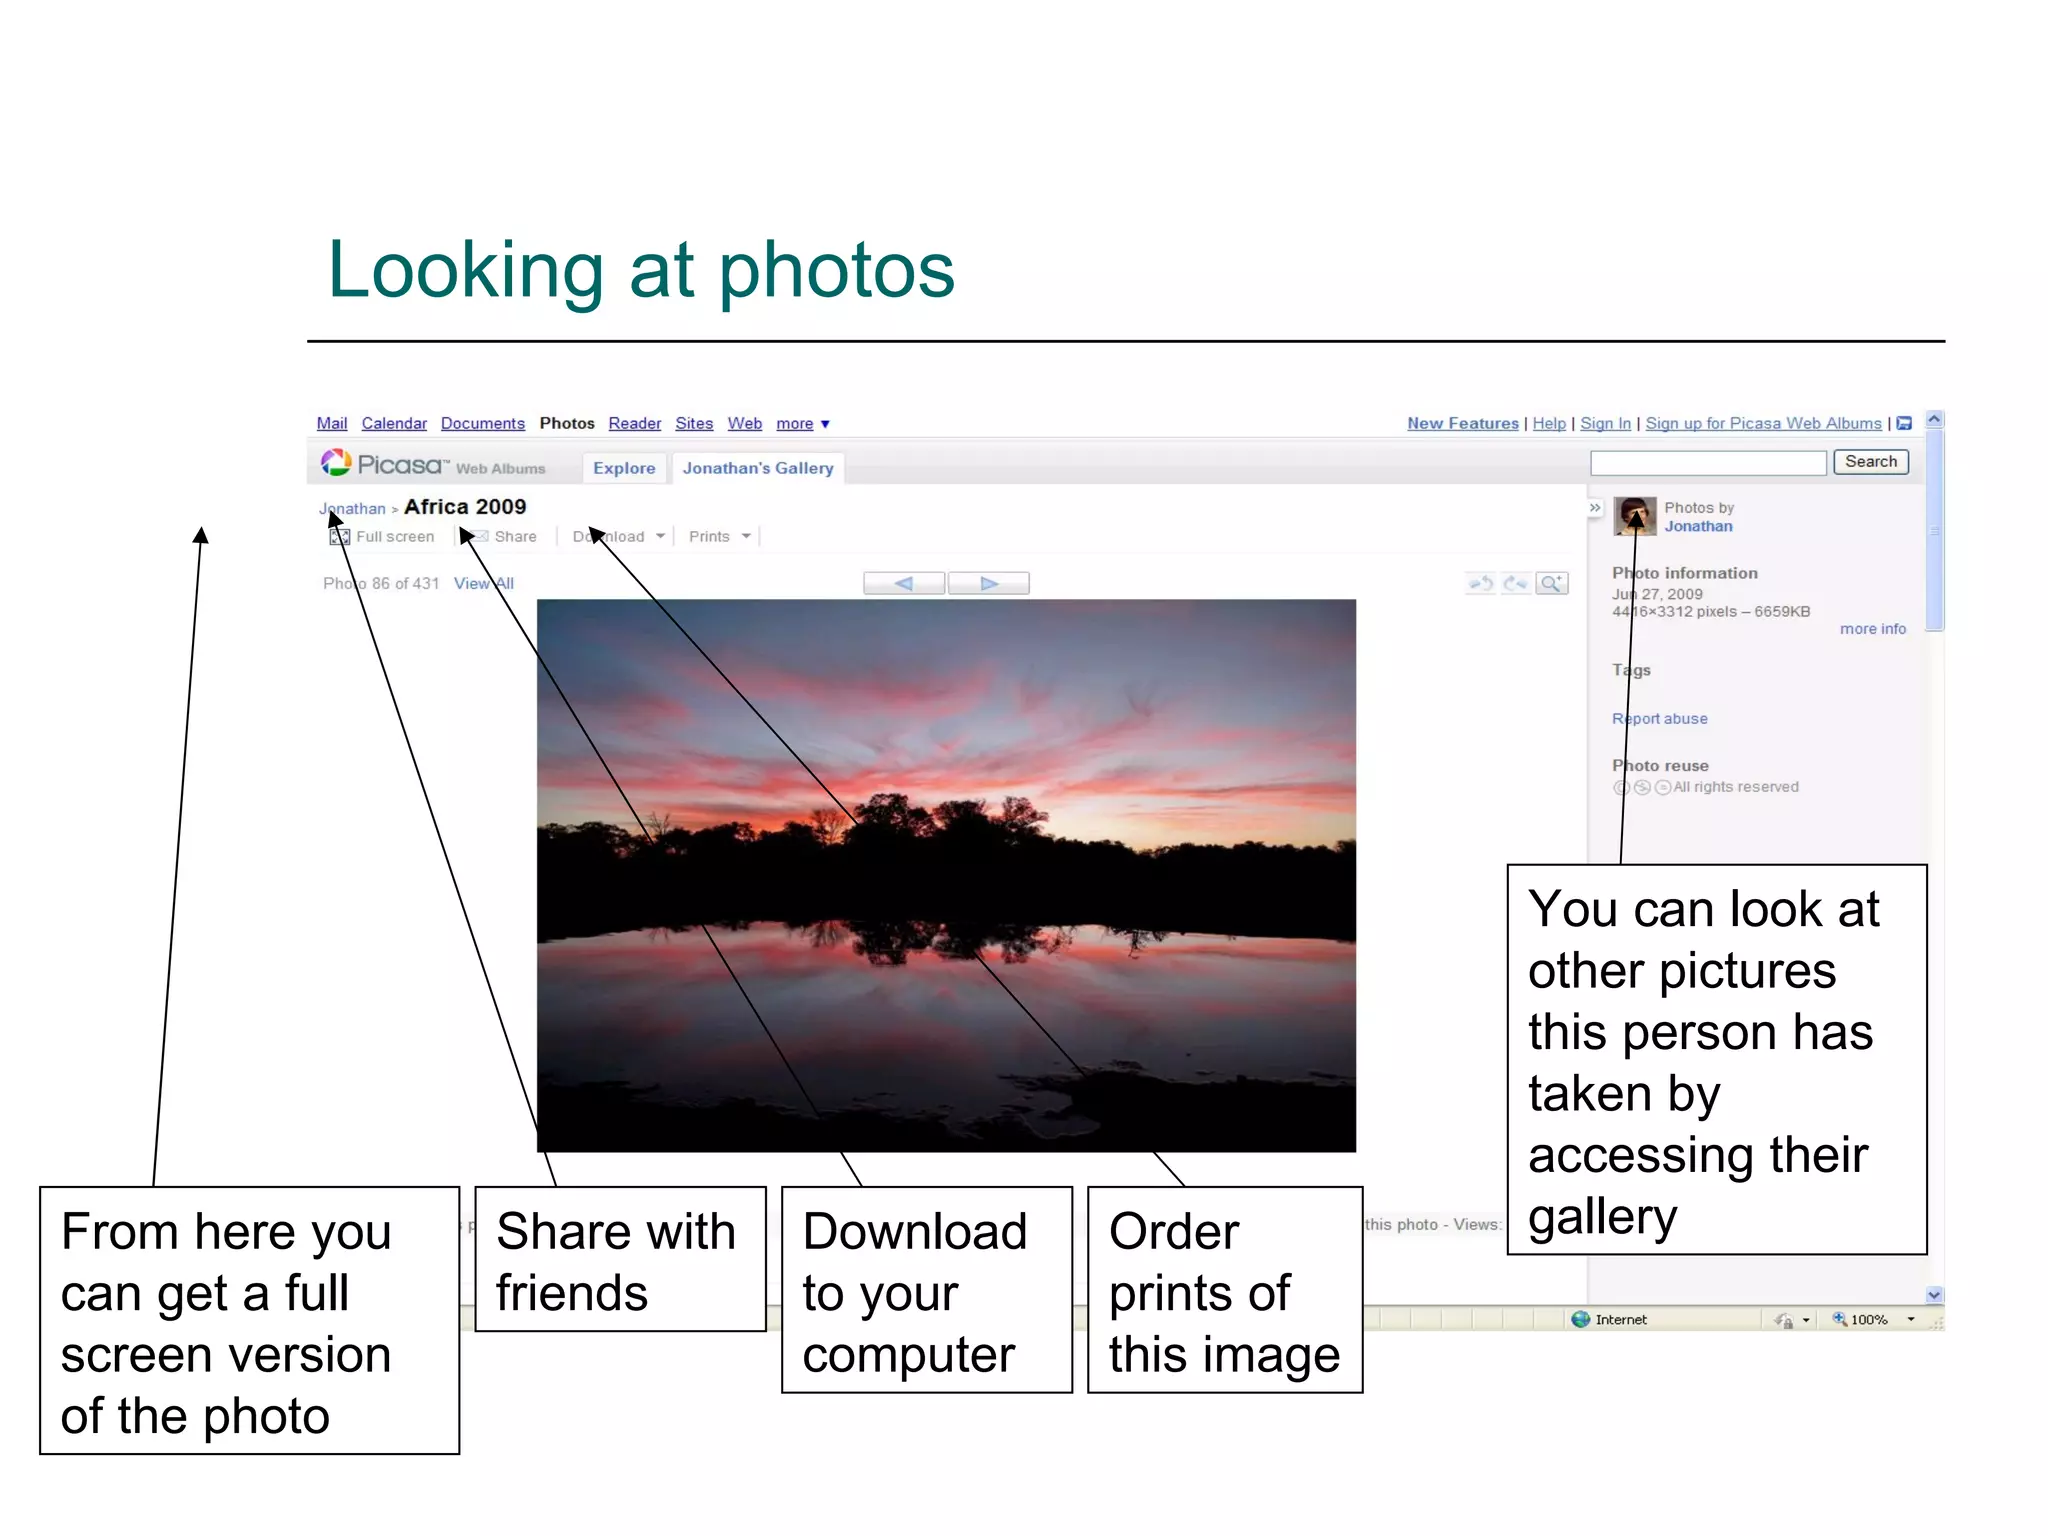Click into the search text field
Image resolution: width=2048 pixels, height=1536 pixels.
tap(1708, 462)
